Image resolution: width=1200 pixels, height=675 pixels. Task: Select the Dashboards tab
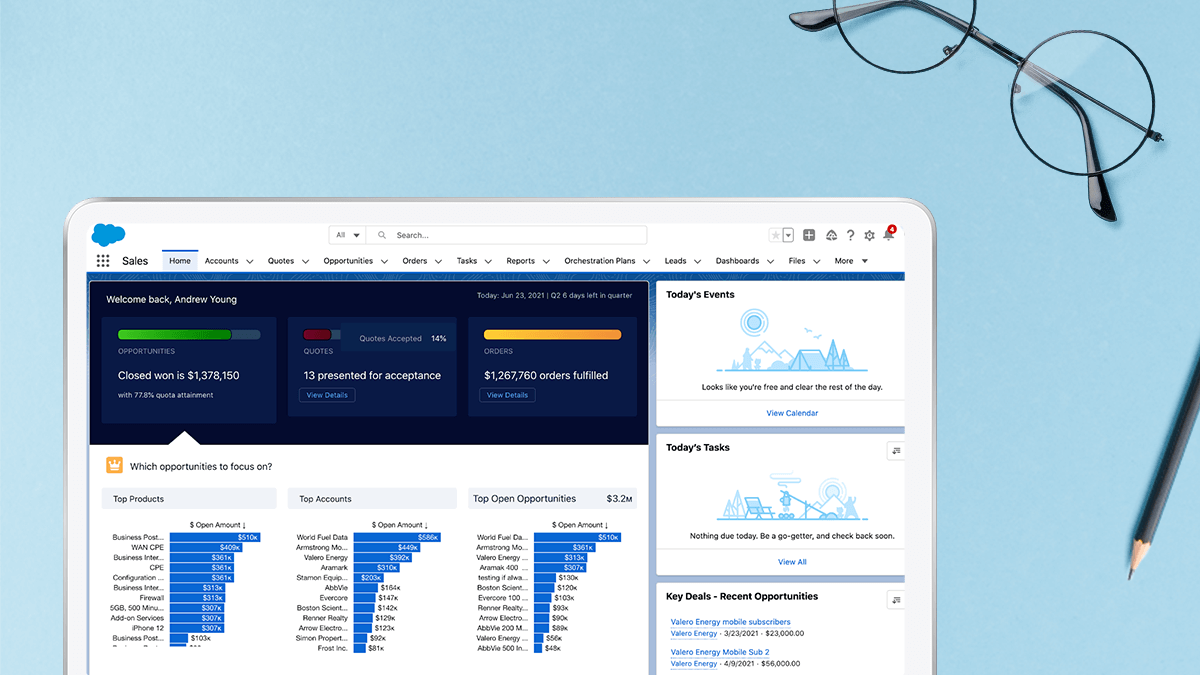point(737,260)
